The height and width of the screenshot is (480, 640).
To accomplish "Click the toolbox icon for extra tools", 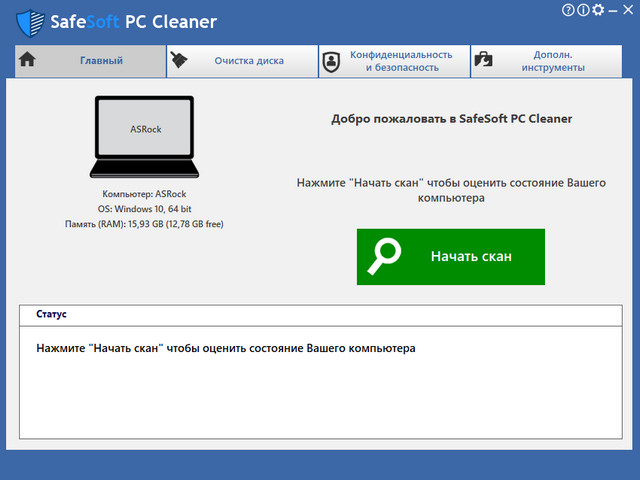I will (483, 61).
